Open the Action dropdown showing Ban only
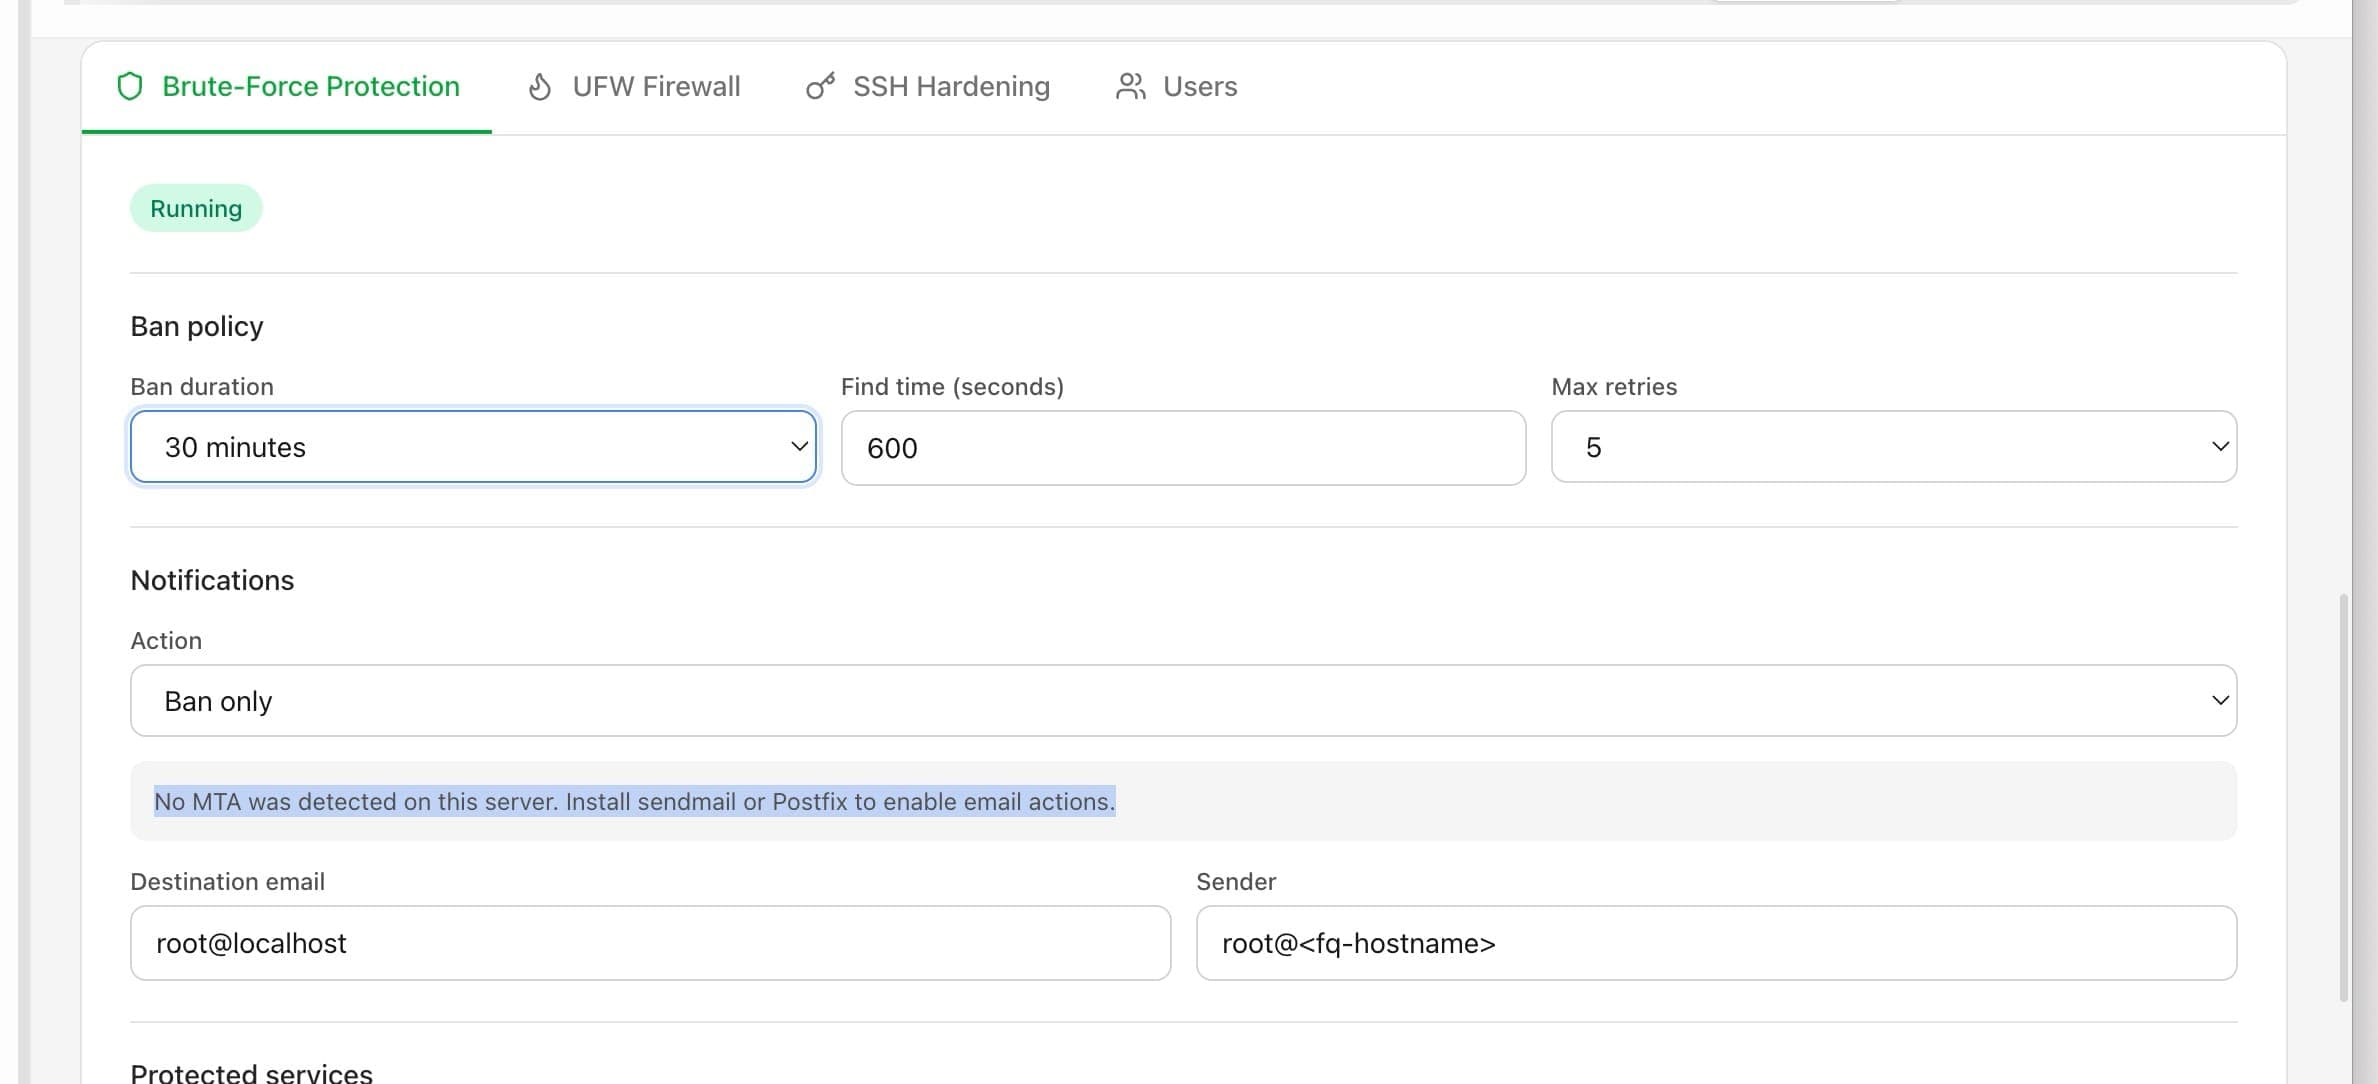 point(1183,701)
